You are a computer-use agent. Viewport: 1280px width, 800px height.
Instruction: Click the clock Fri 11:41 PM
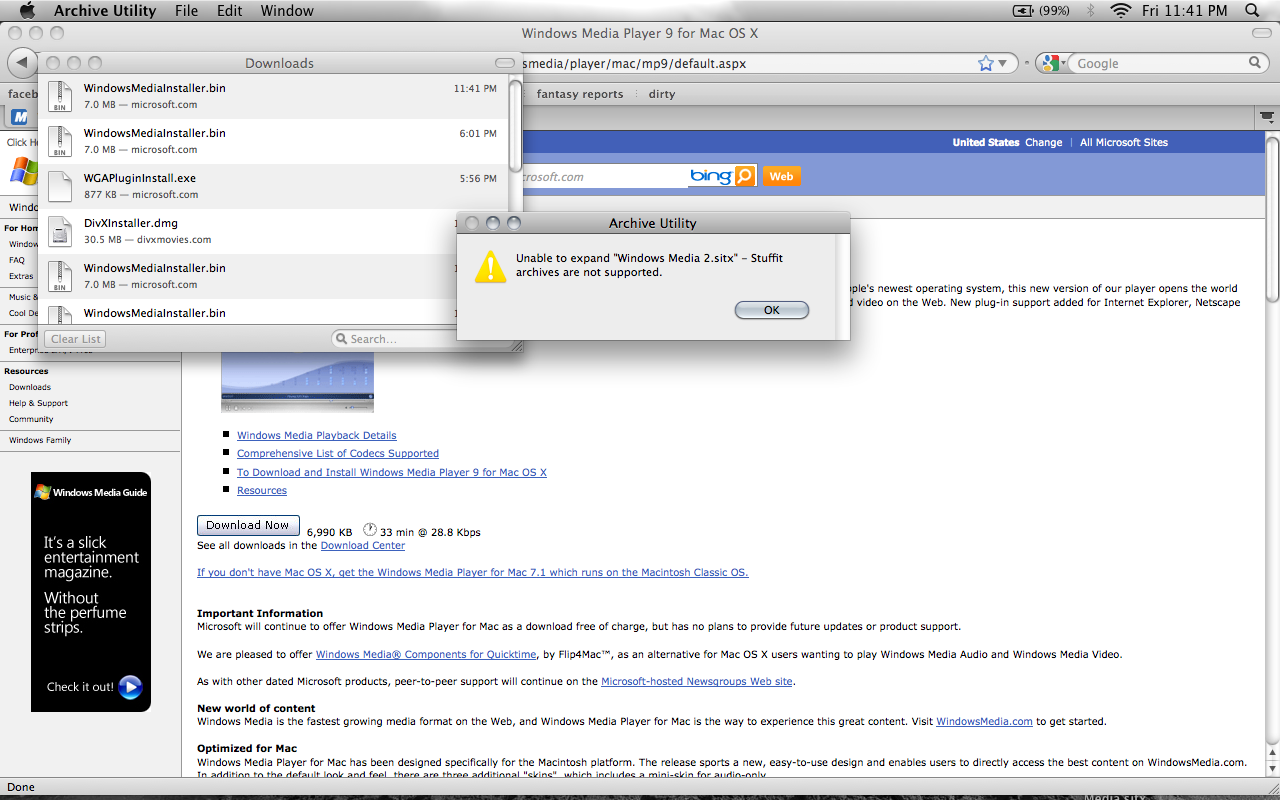(1184, 11)
